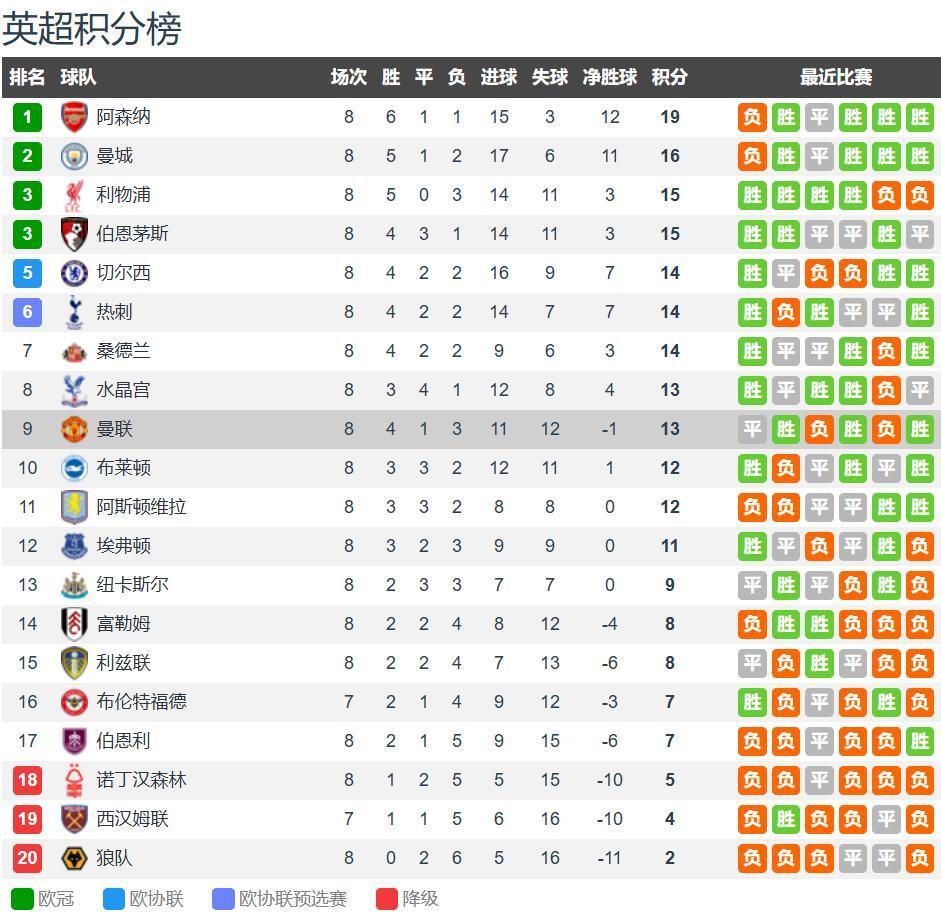Click the green 欧冠 legend swatch
This screenshot has width=941, height=918.
tap(22, 898)
